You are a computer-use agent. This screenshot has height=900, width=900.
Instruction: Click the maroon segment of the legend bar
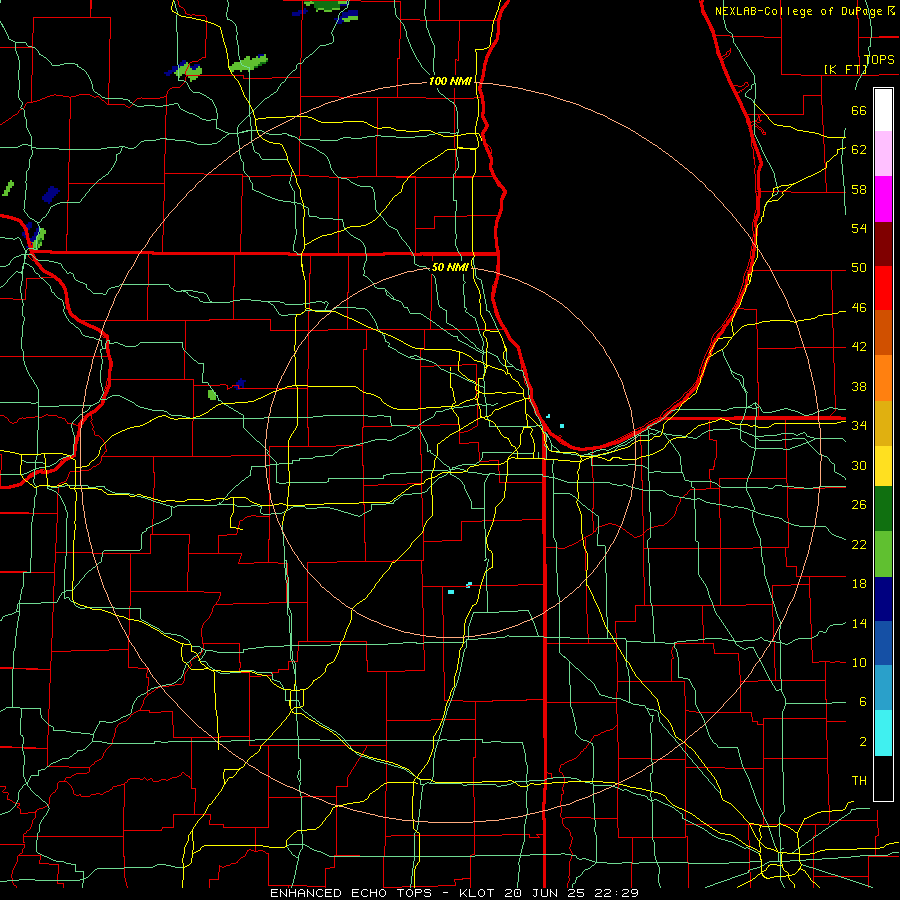click(x=883, y=243)
